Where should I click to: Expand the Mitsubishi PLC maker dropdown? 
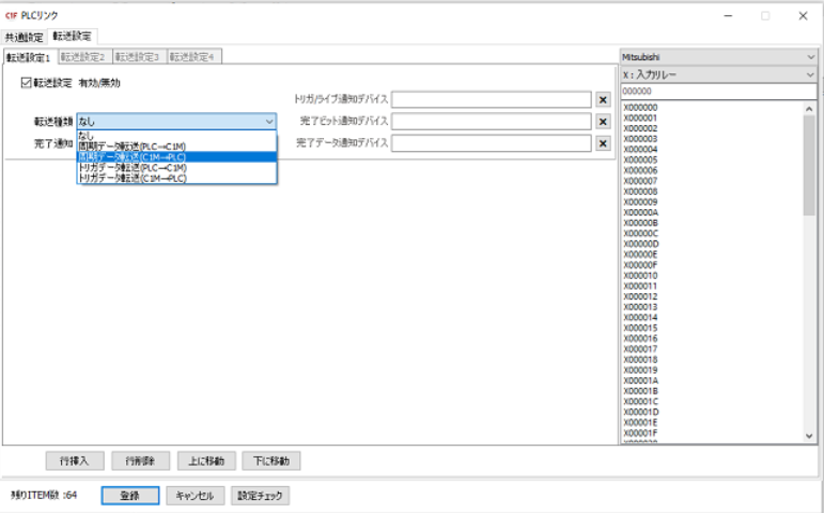click(x=809, y=58)
